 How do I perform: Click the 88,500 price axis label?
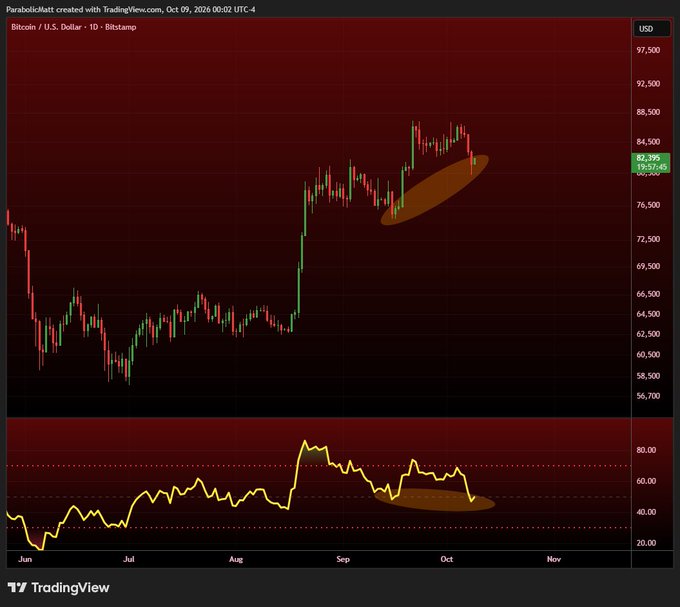(x=648, y=112)
